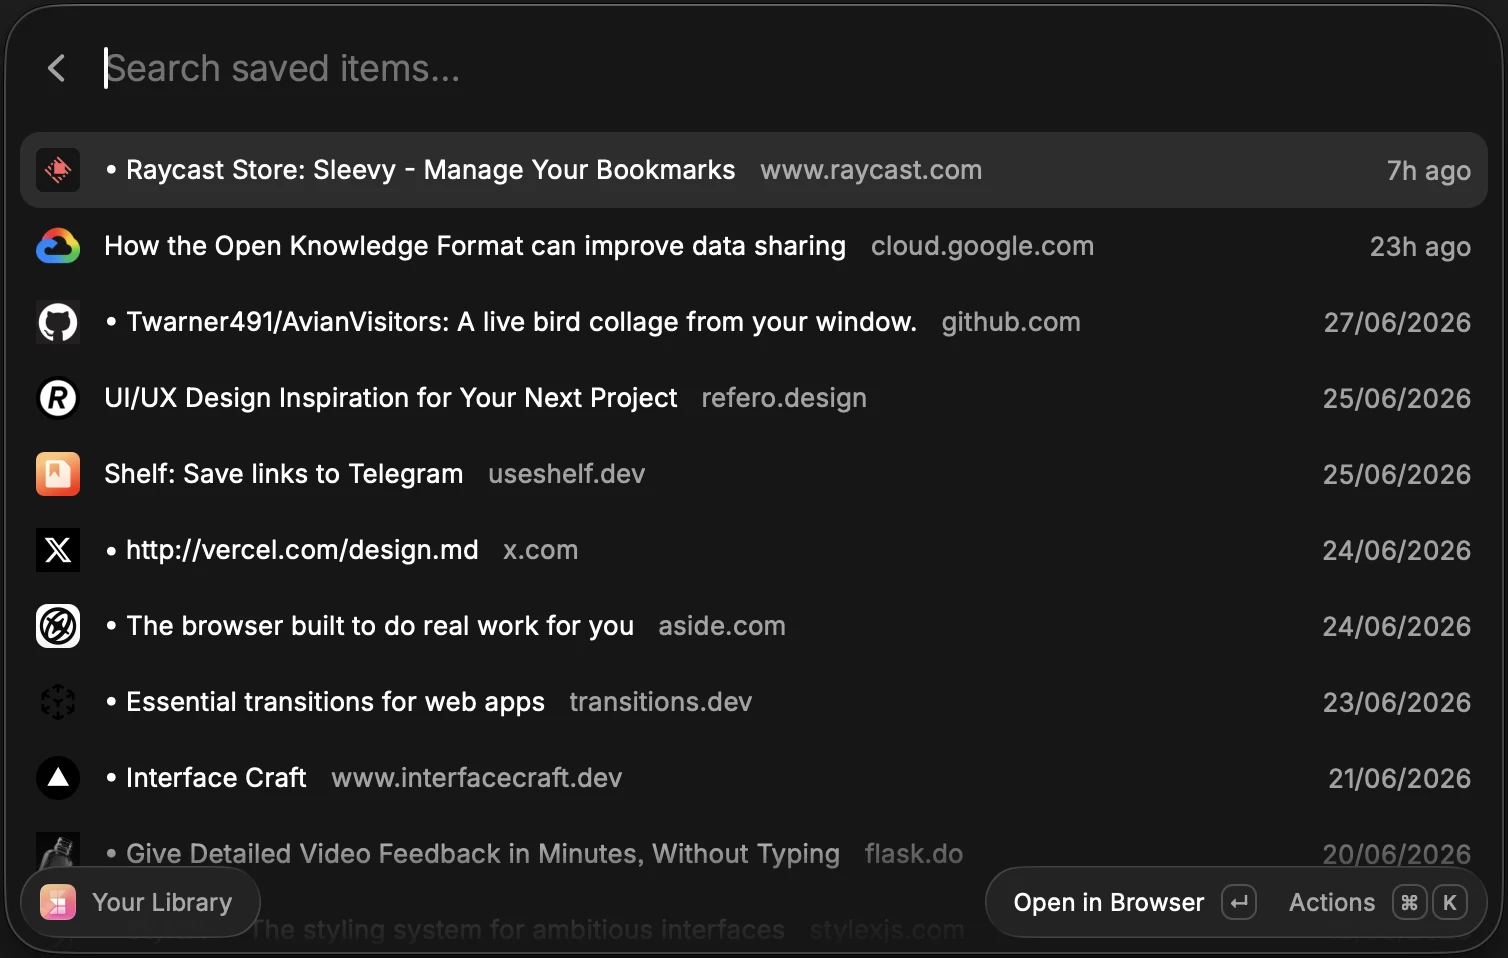This screenshot has width=1508, height=958.
Task: Click the GitHub octocat favicon icon
Action: [x=58, y=322]
